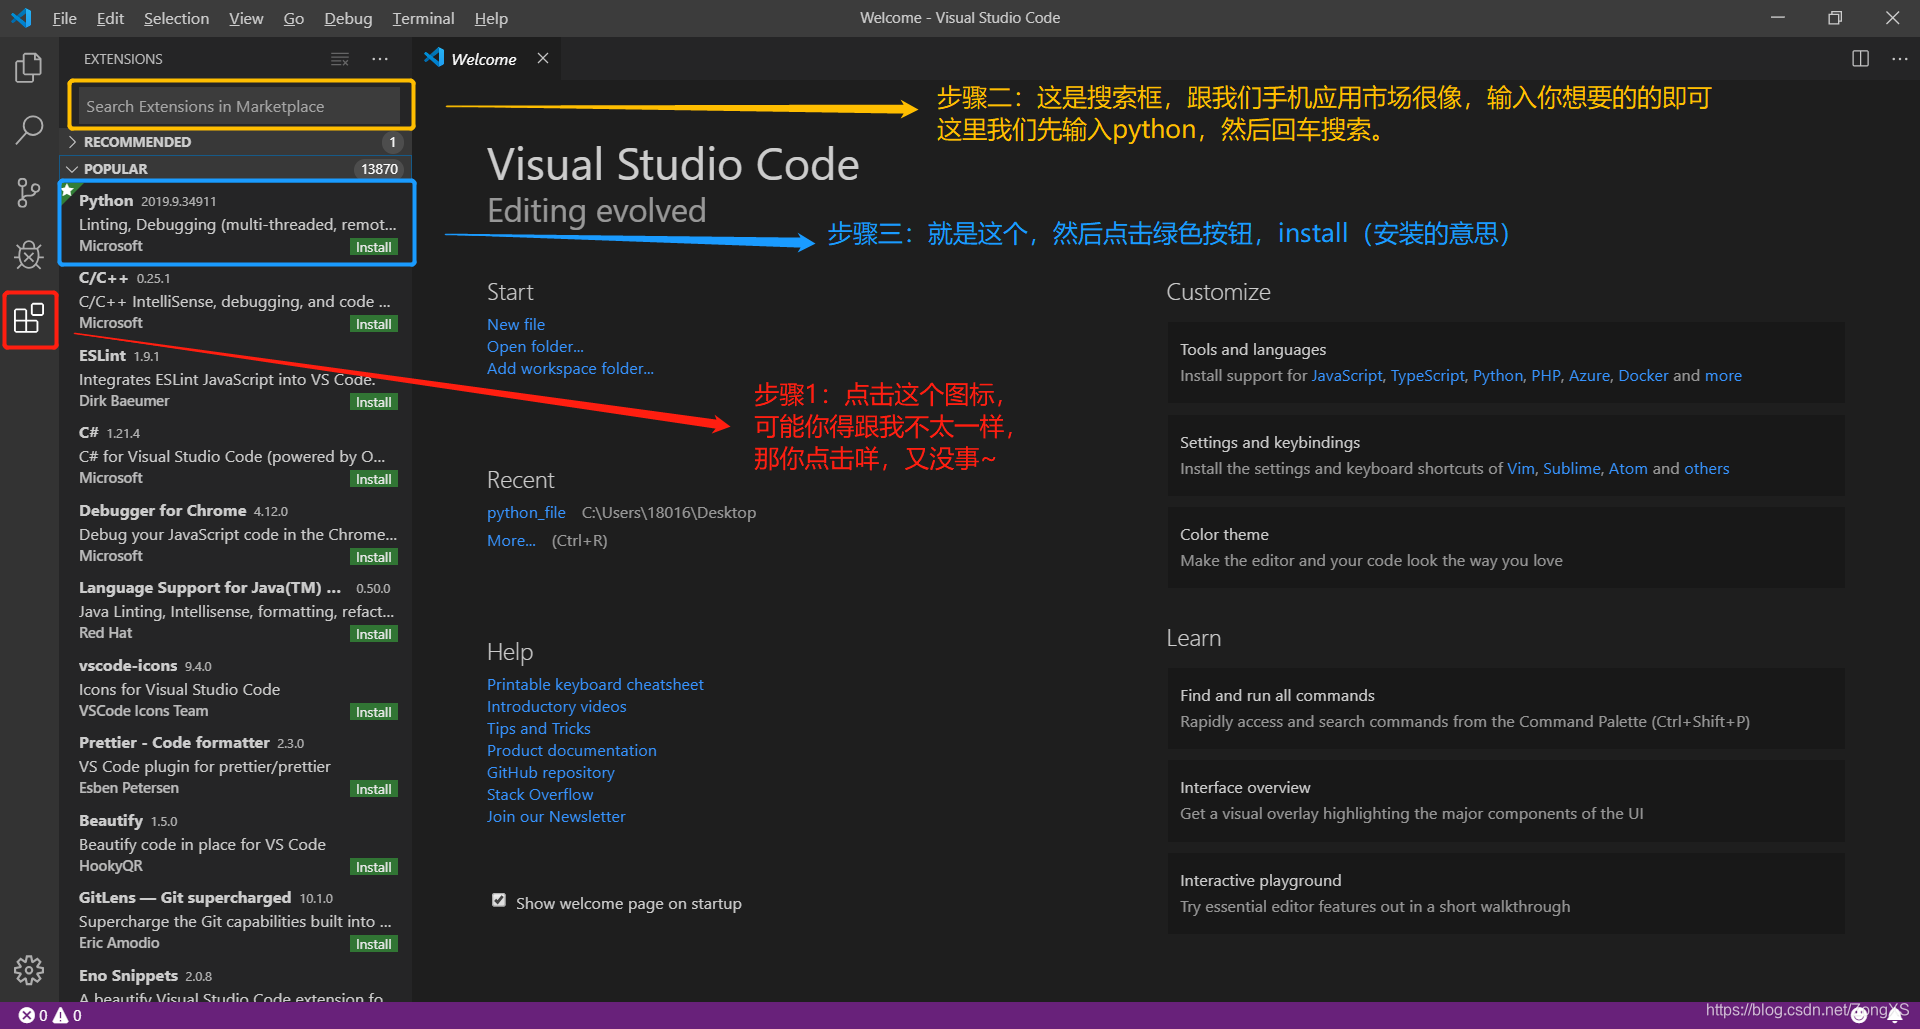This screenshot has height=1029, width=1920.
Task: Expand the RECOMMENDED section
Action: click(x=236, y=142)
